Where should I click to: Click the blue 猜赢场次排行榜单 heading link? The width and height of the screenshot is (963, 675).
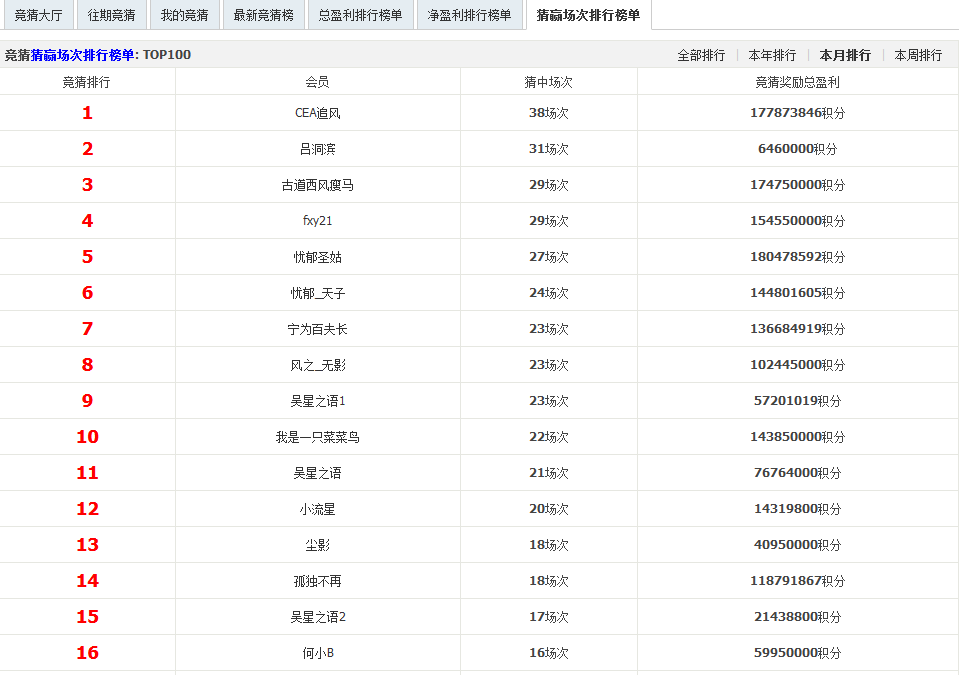(x=83, y=55)
